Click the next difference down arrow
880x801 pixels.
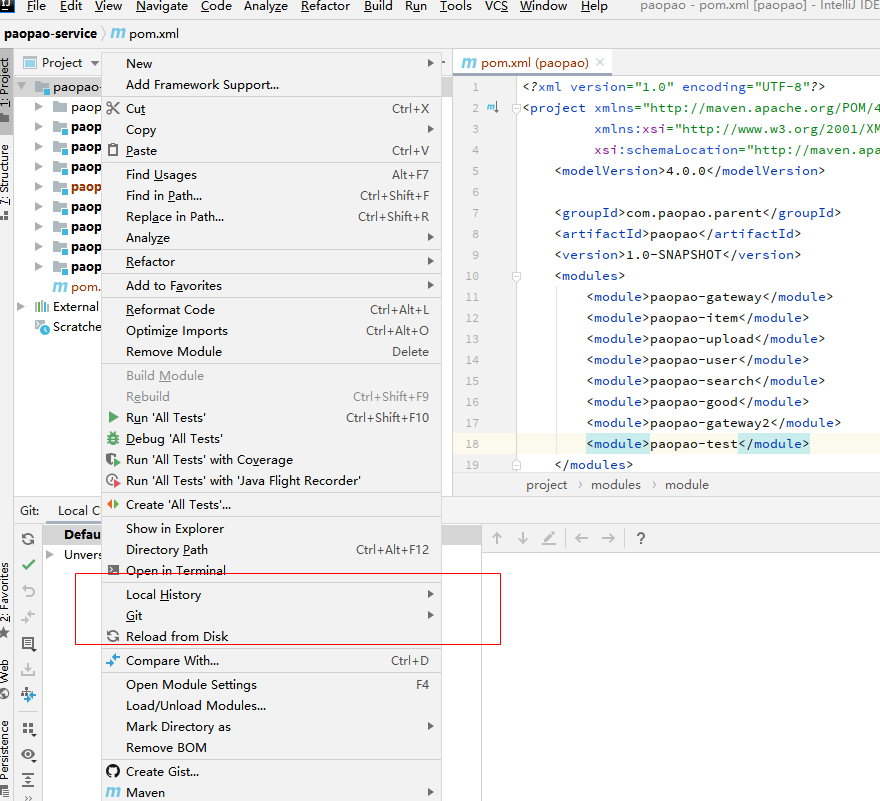[x=522, y=538]
